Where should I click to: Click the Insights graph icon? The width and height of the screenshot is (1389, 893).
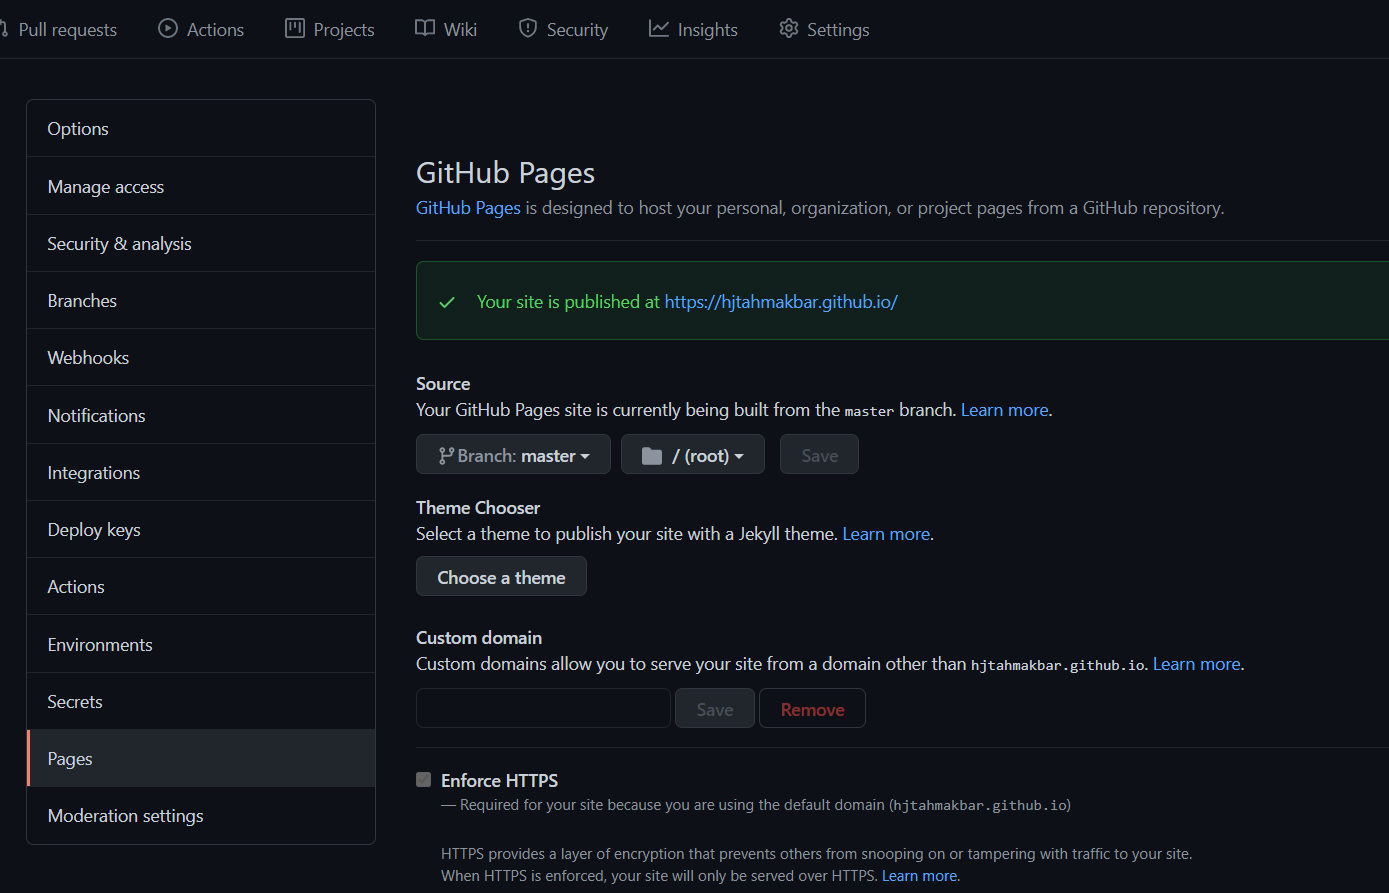[x=658, y=29]
